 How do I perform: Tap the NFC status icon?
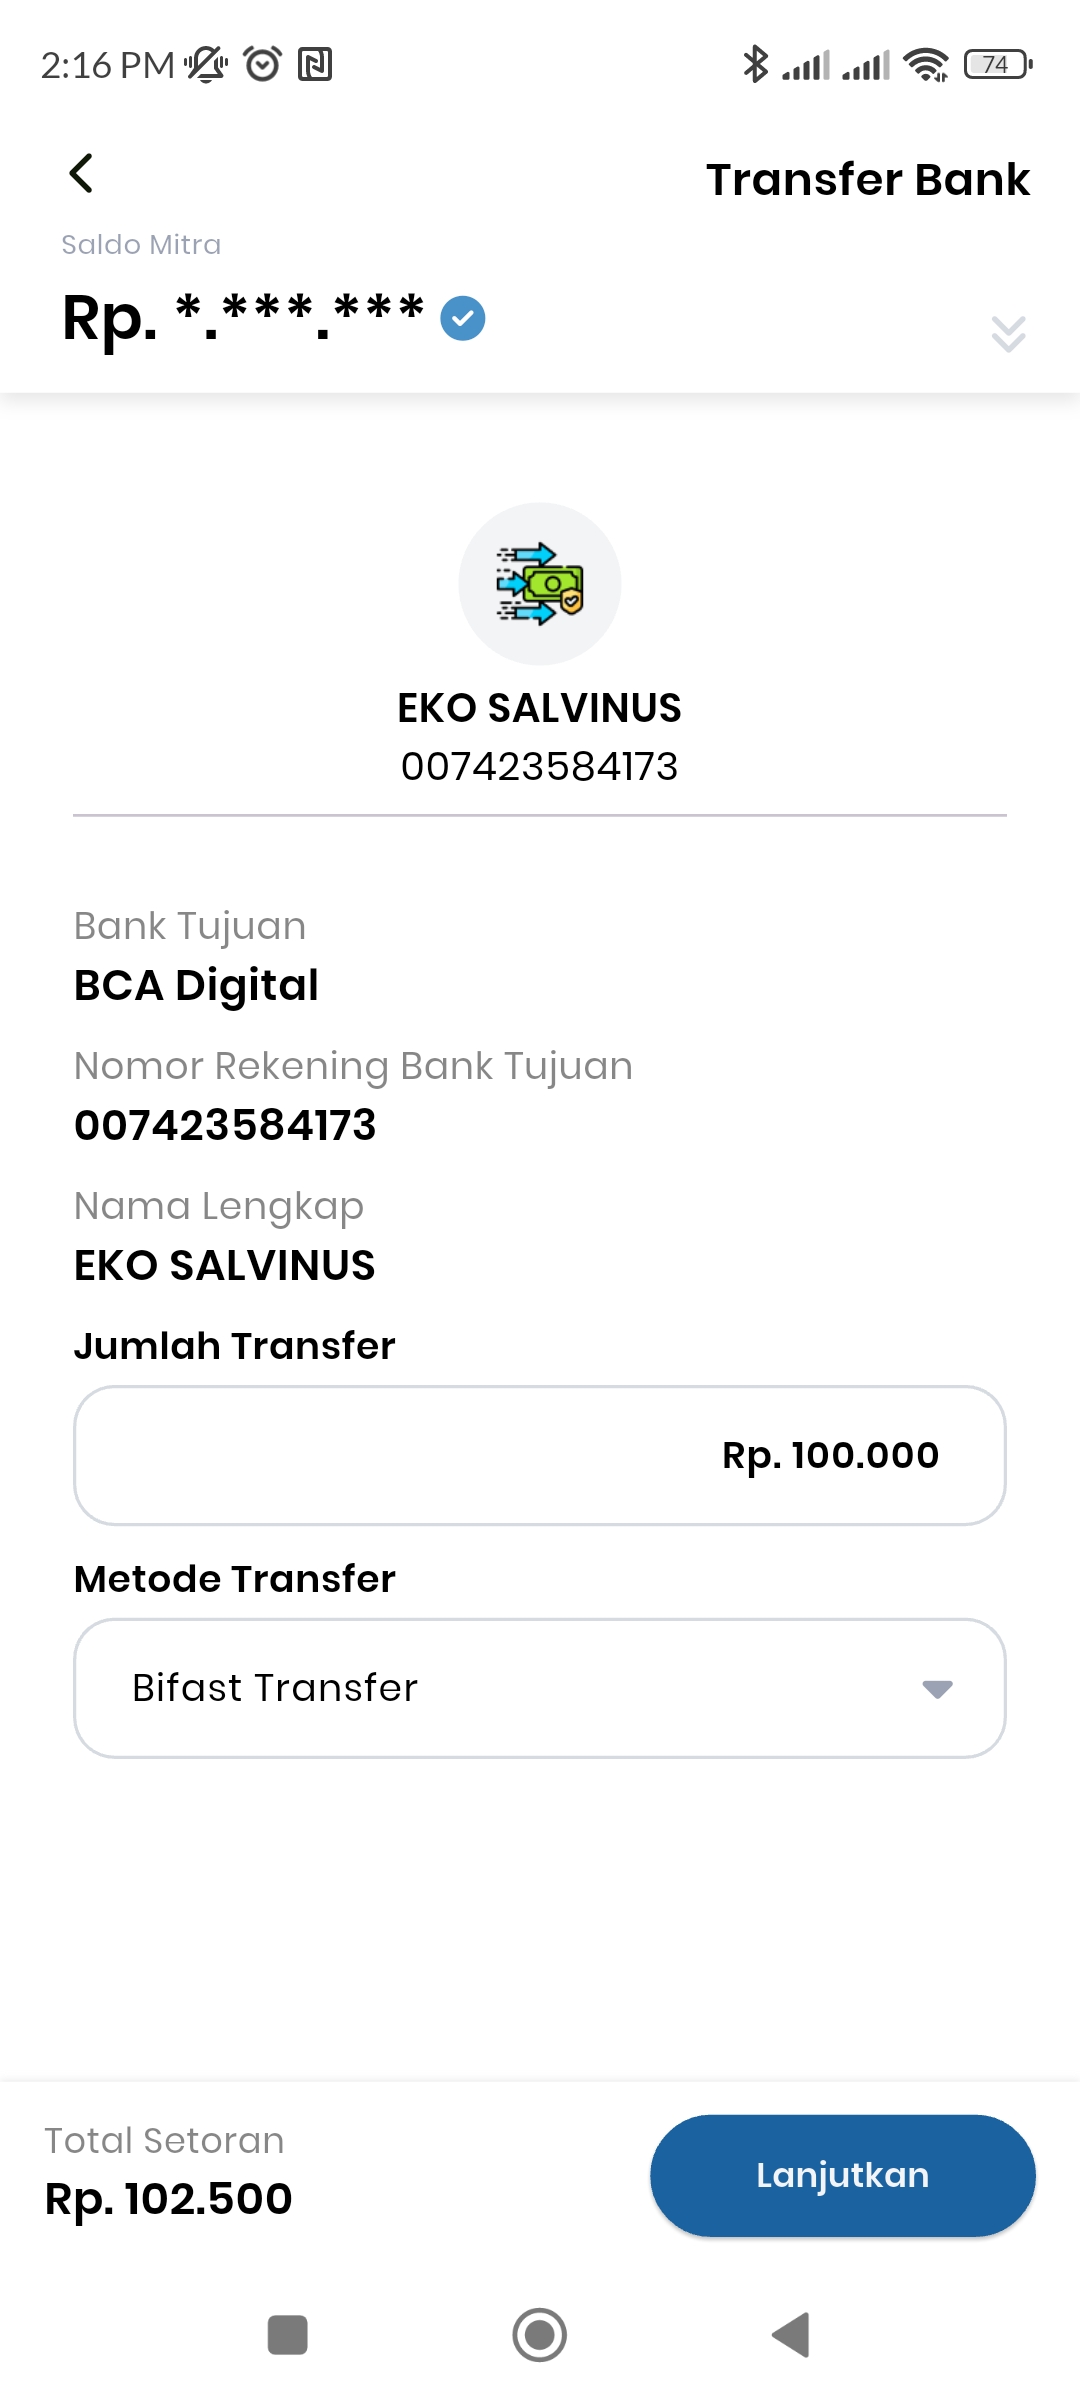315,65
